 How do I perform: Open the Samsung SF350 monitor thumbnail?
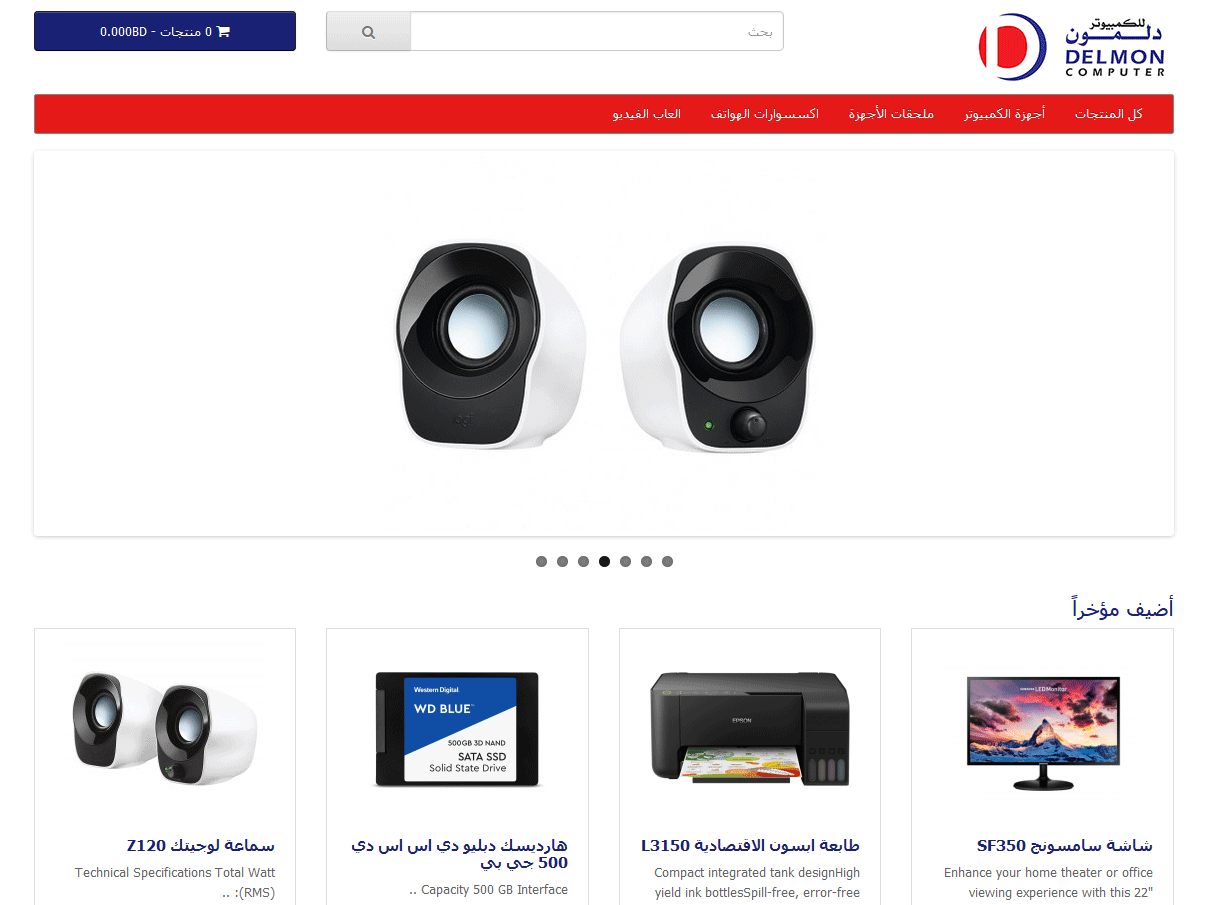click(x=1042, y=731)
